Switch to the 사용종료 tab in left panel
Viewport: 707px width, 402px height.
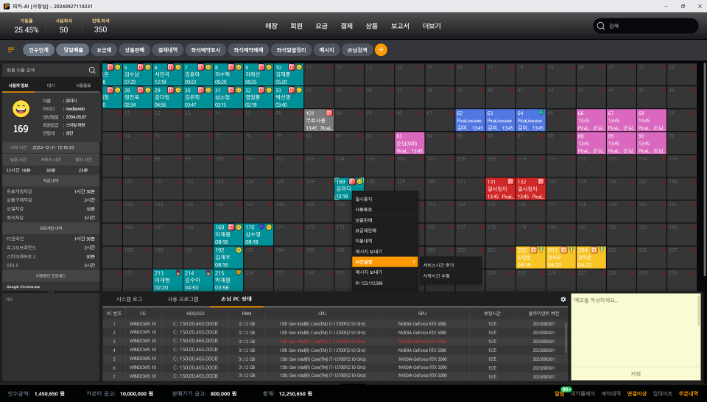coord(84,86)
